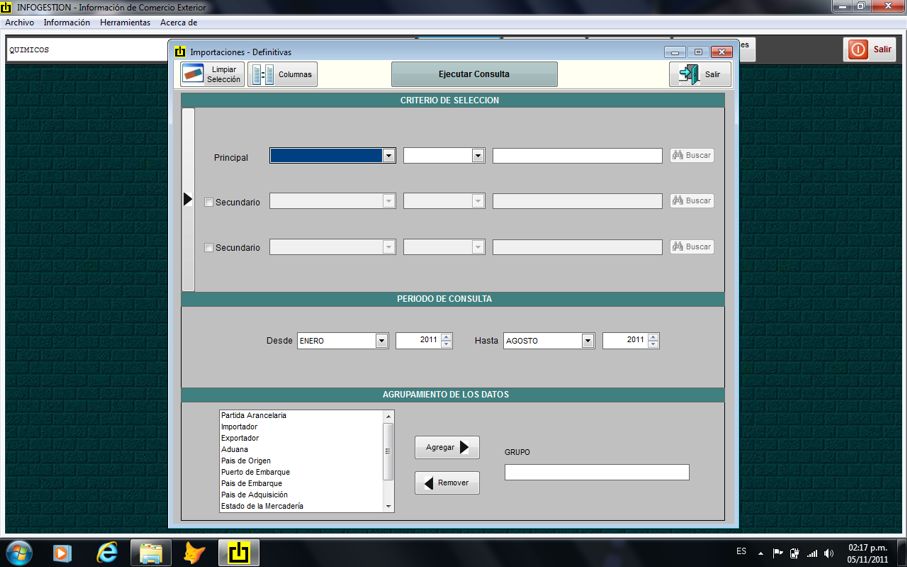
Task: Enable the second Secundario checkbox
Action: click(209, 248)
